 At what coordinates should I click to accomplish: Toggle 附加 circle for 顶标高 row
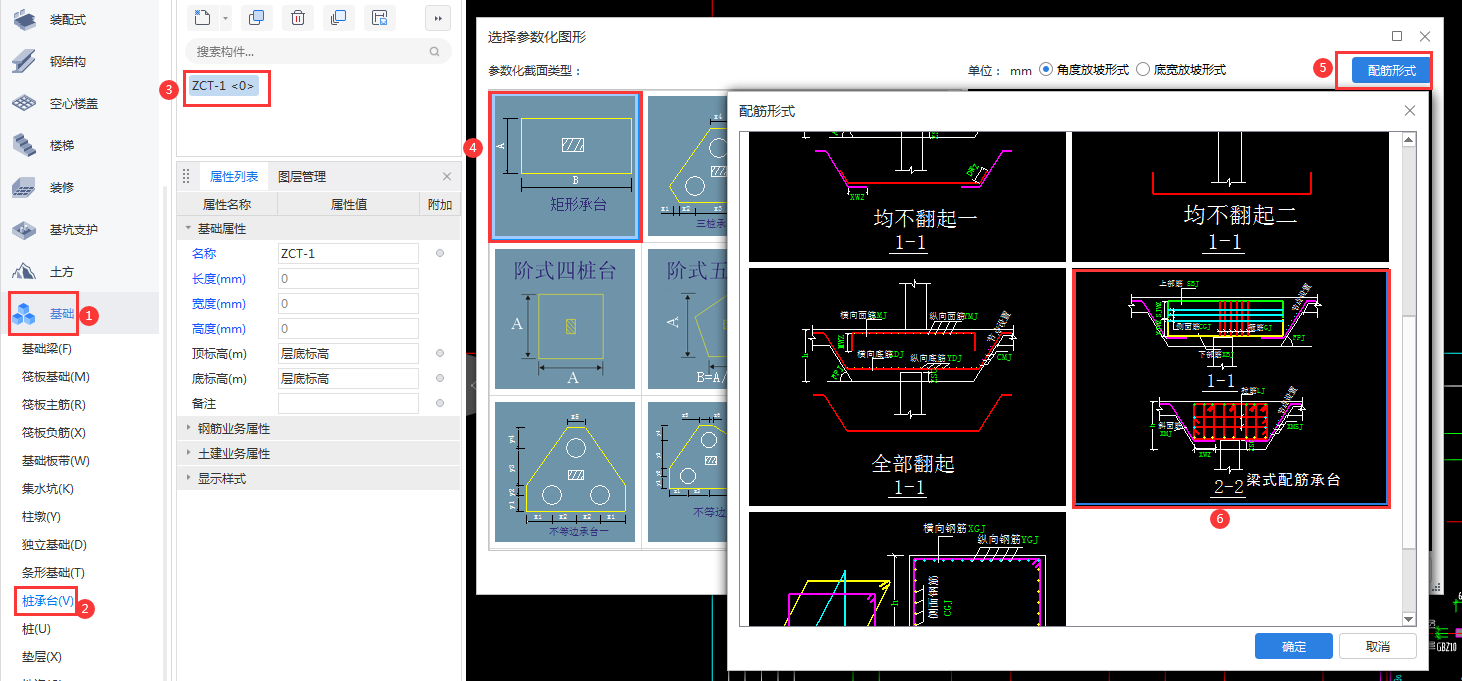(x=440, y=354)
